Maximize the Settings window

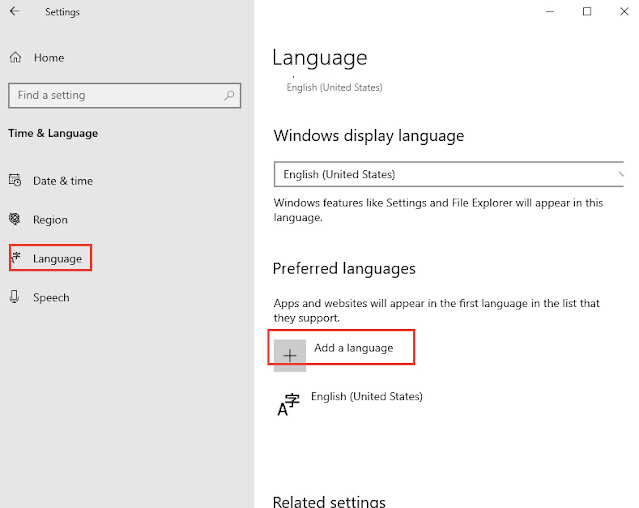pos(587,11)
